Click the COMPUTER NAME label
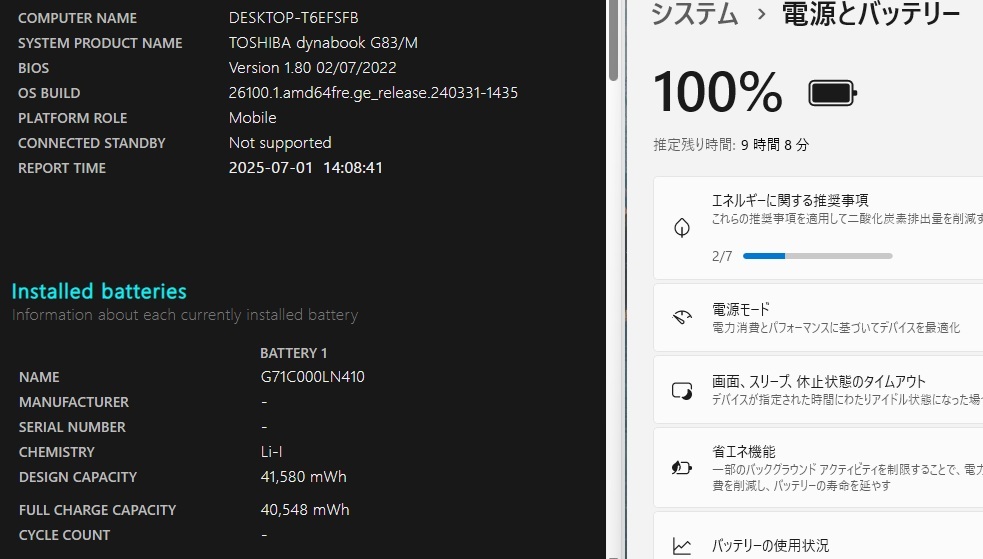The image size is (983, 559). 77,18
